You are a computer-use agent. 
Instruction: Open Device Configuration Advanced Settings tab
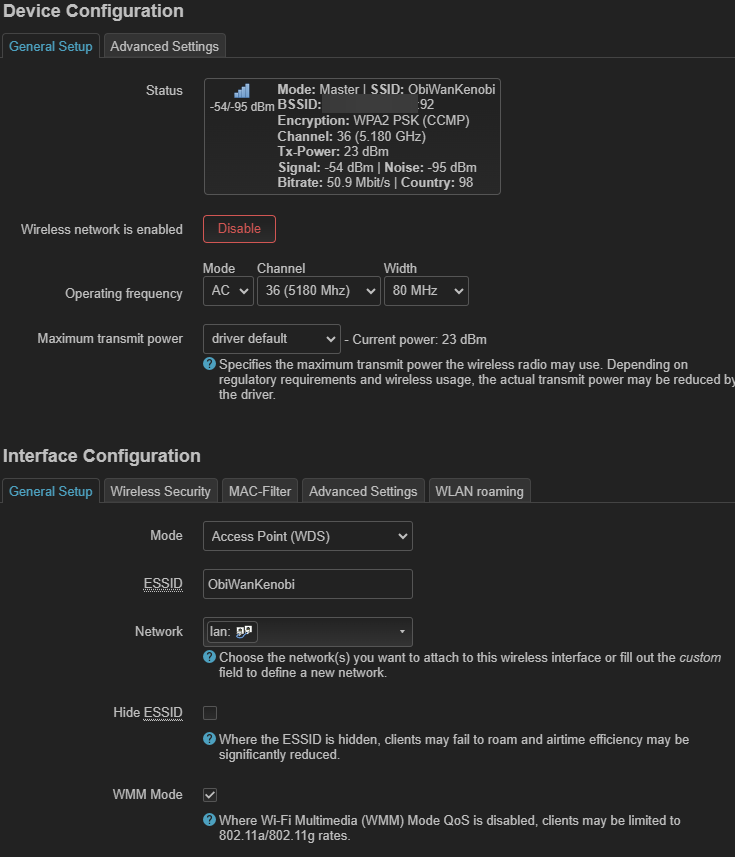(164, 46)
